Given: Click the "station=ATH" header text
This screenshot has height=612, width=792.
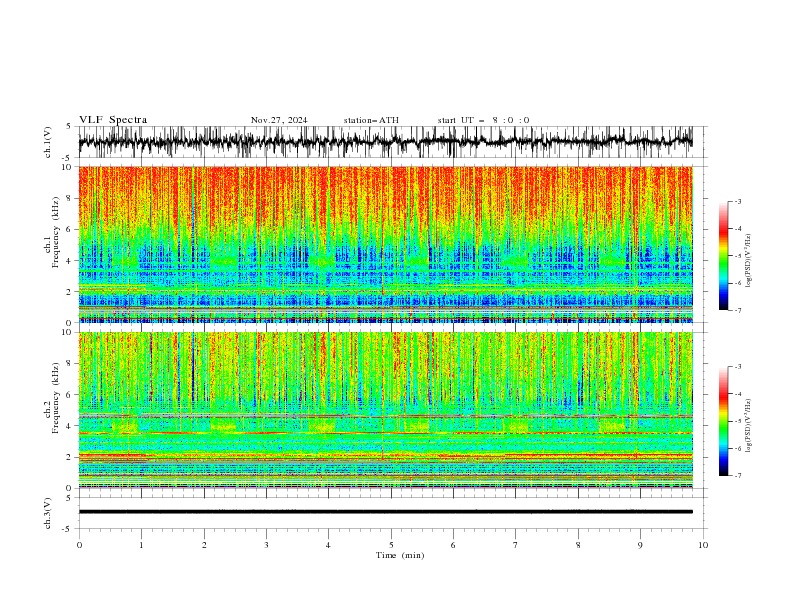Looking at the screenshot, I should click(x=371, y=120).
